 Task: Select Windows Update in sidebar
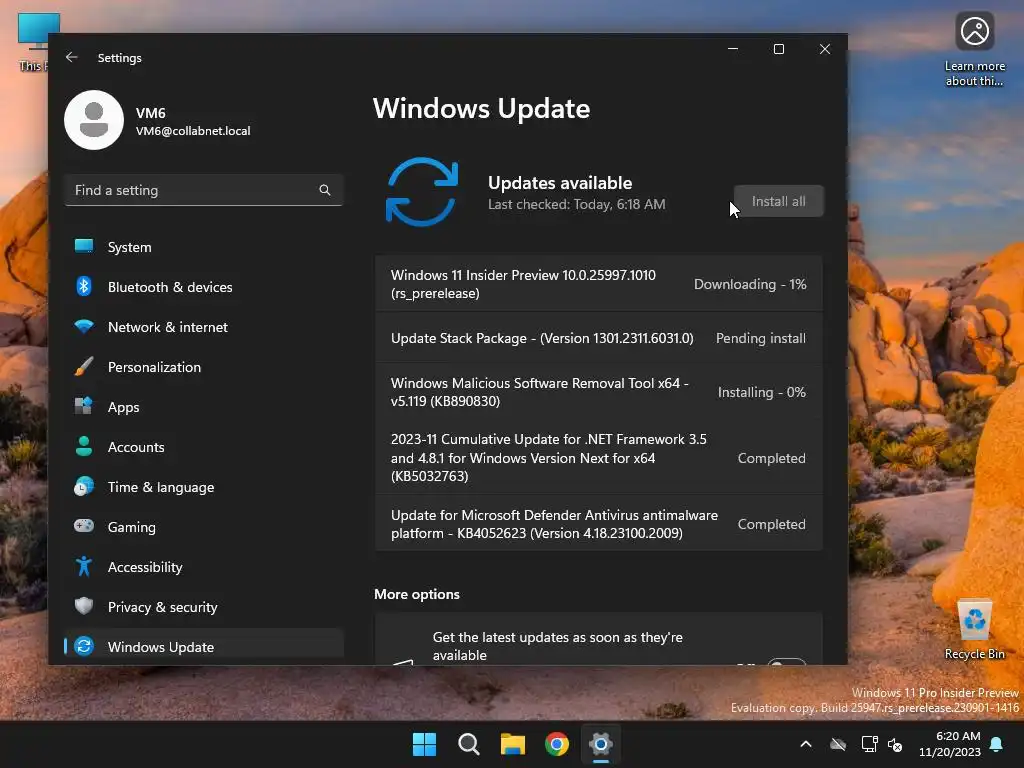(x=204, y=647)
